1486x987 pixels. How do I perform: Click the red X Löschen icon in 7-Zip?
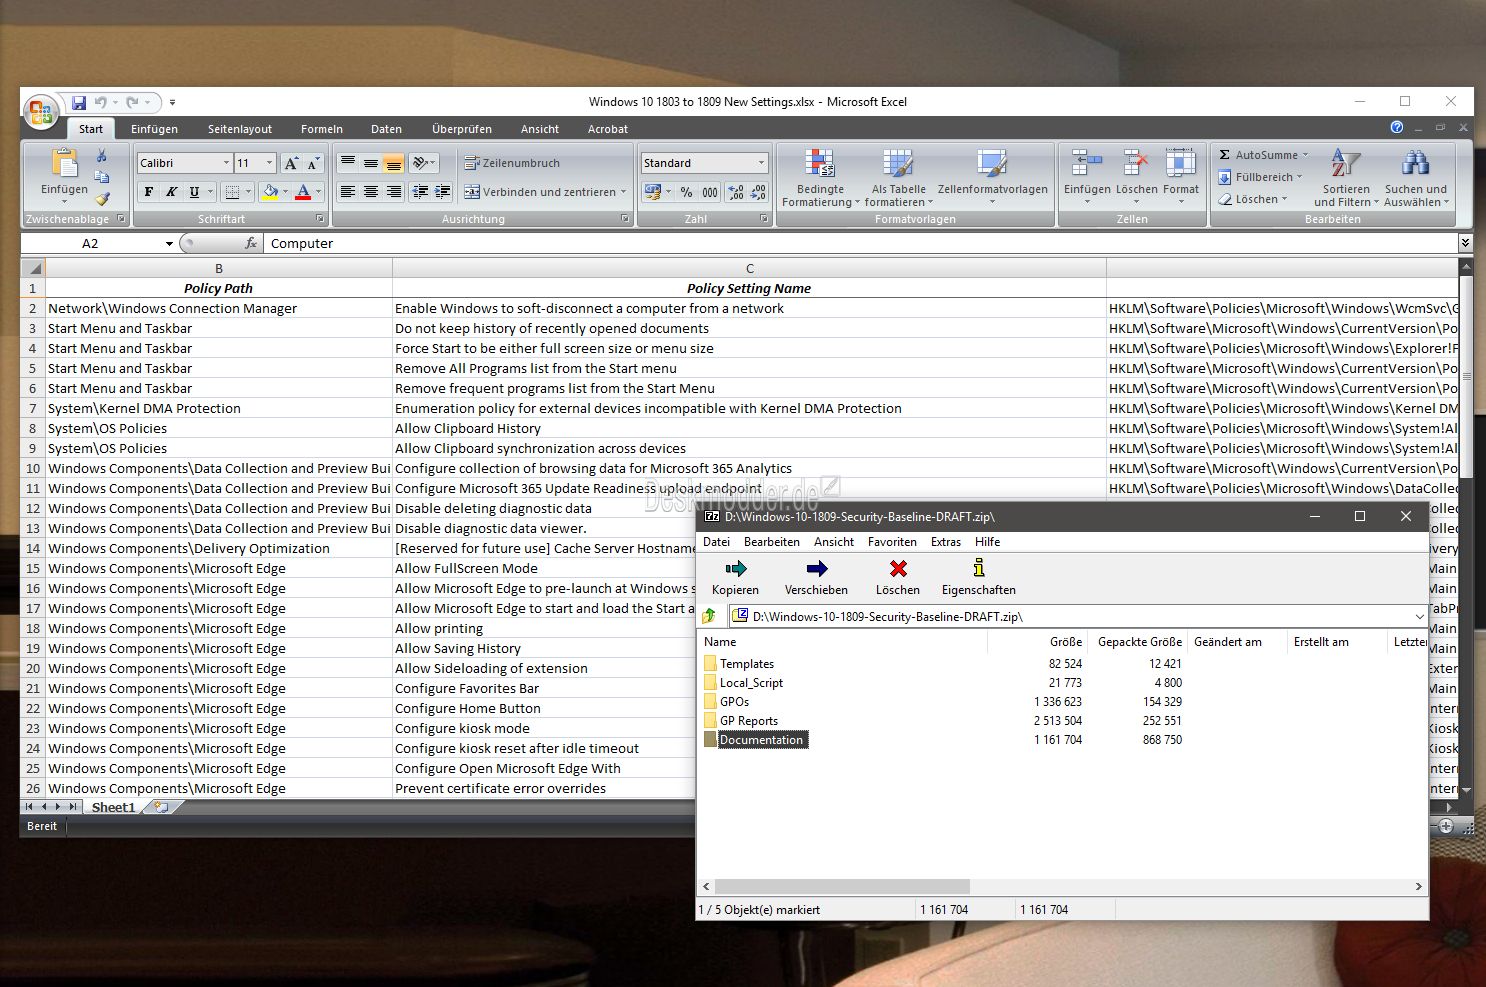[898, 569]
